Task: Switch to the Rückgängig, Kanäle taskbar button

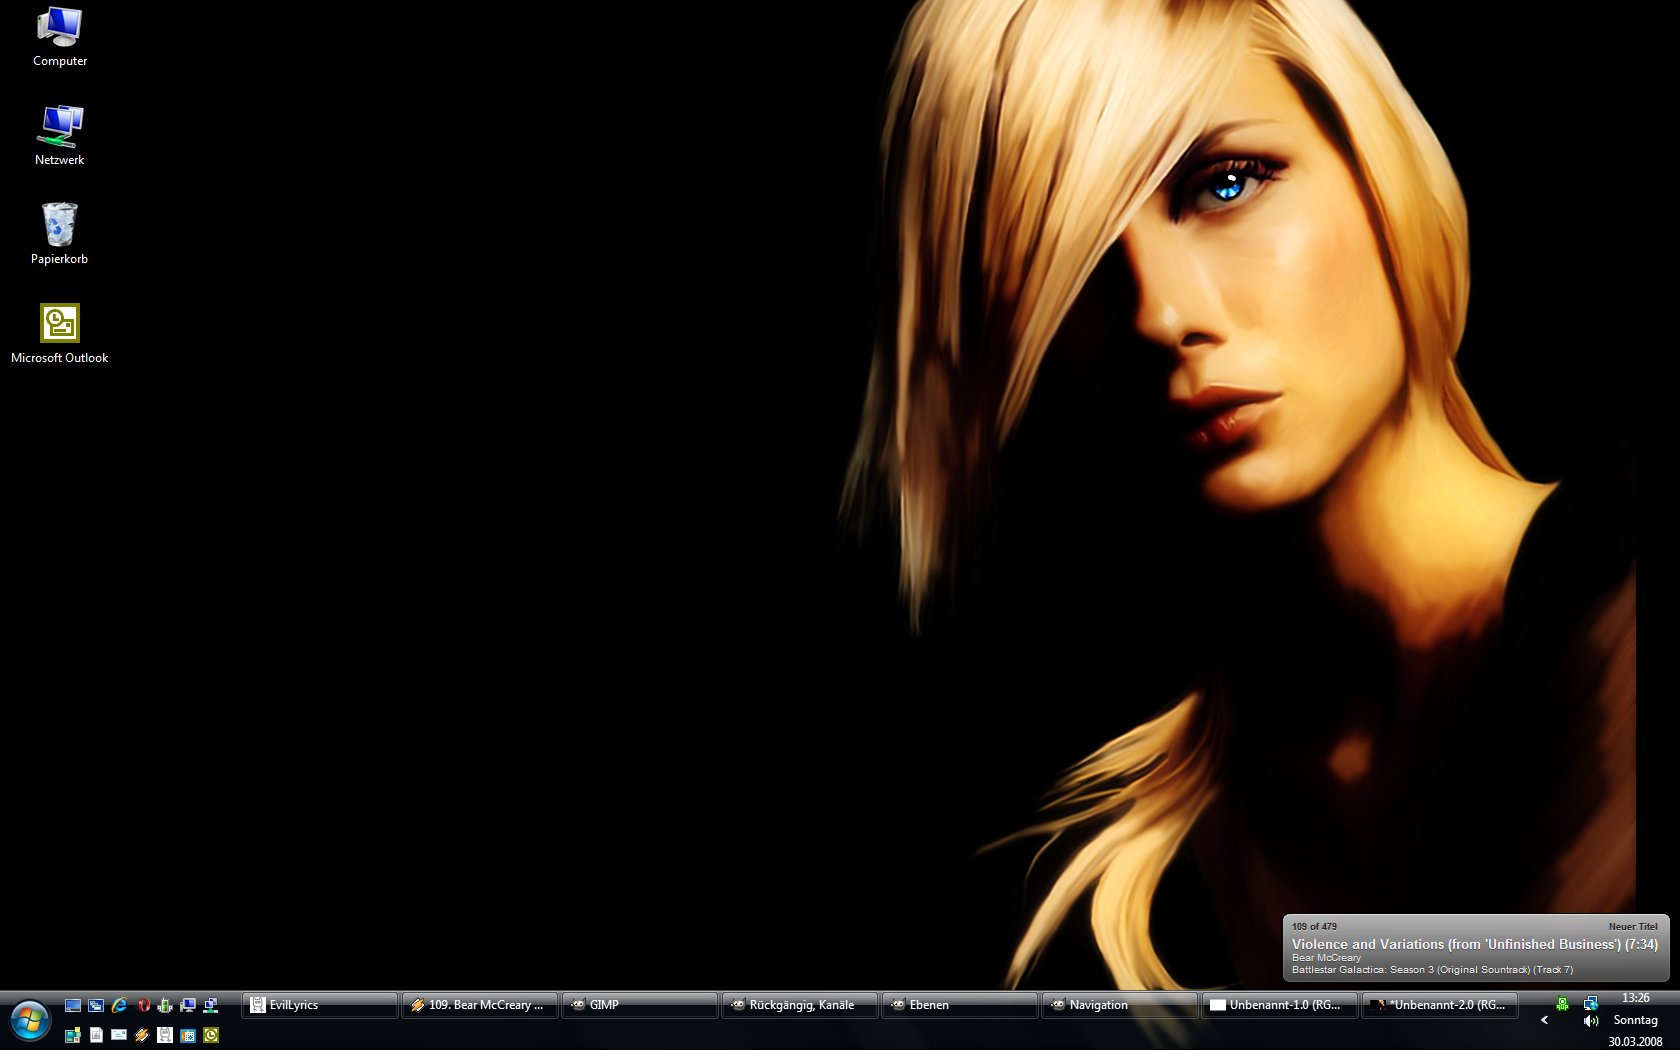Action: pyautogui.click(x=799, y=1005)
